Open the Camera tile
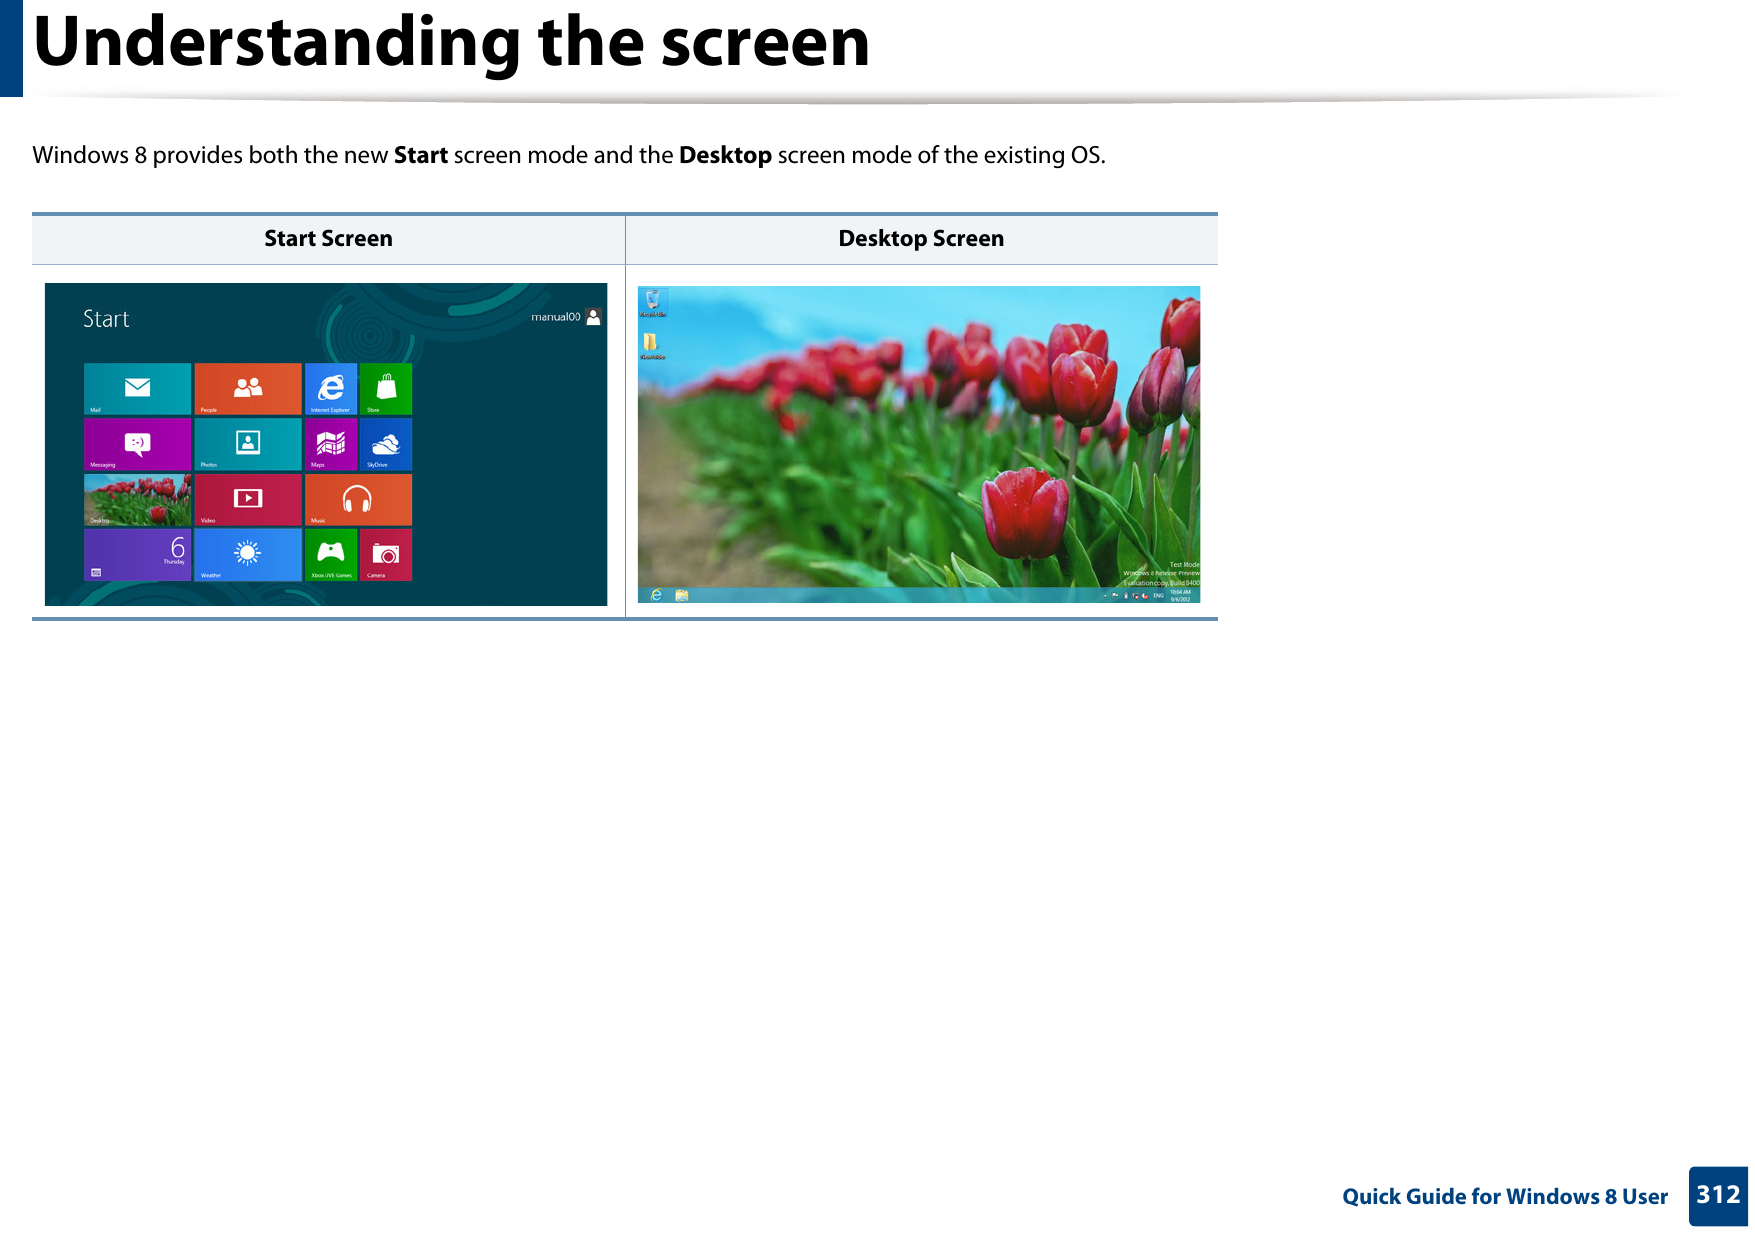1755x1240 pixels. (388, 555)
